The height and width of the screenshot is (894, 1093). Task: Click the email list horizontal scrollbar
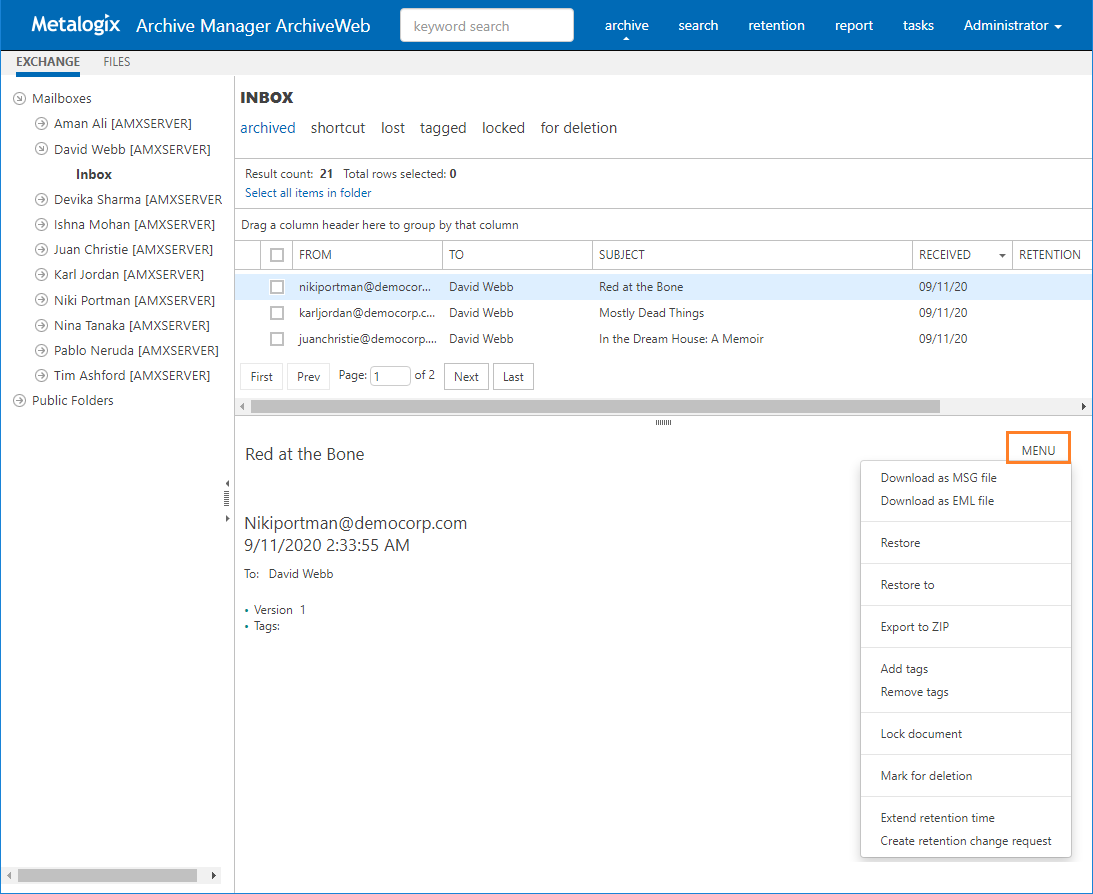pos(595,407)
